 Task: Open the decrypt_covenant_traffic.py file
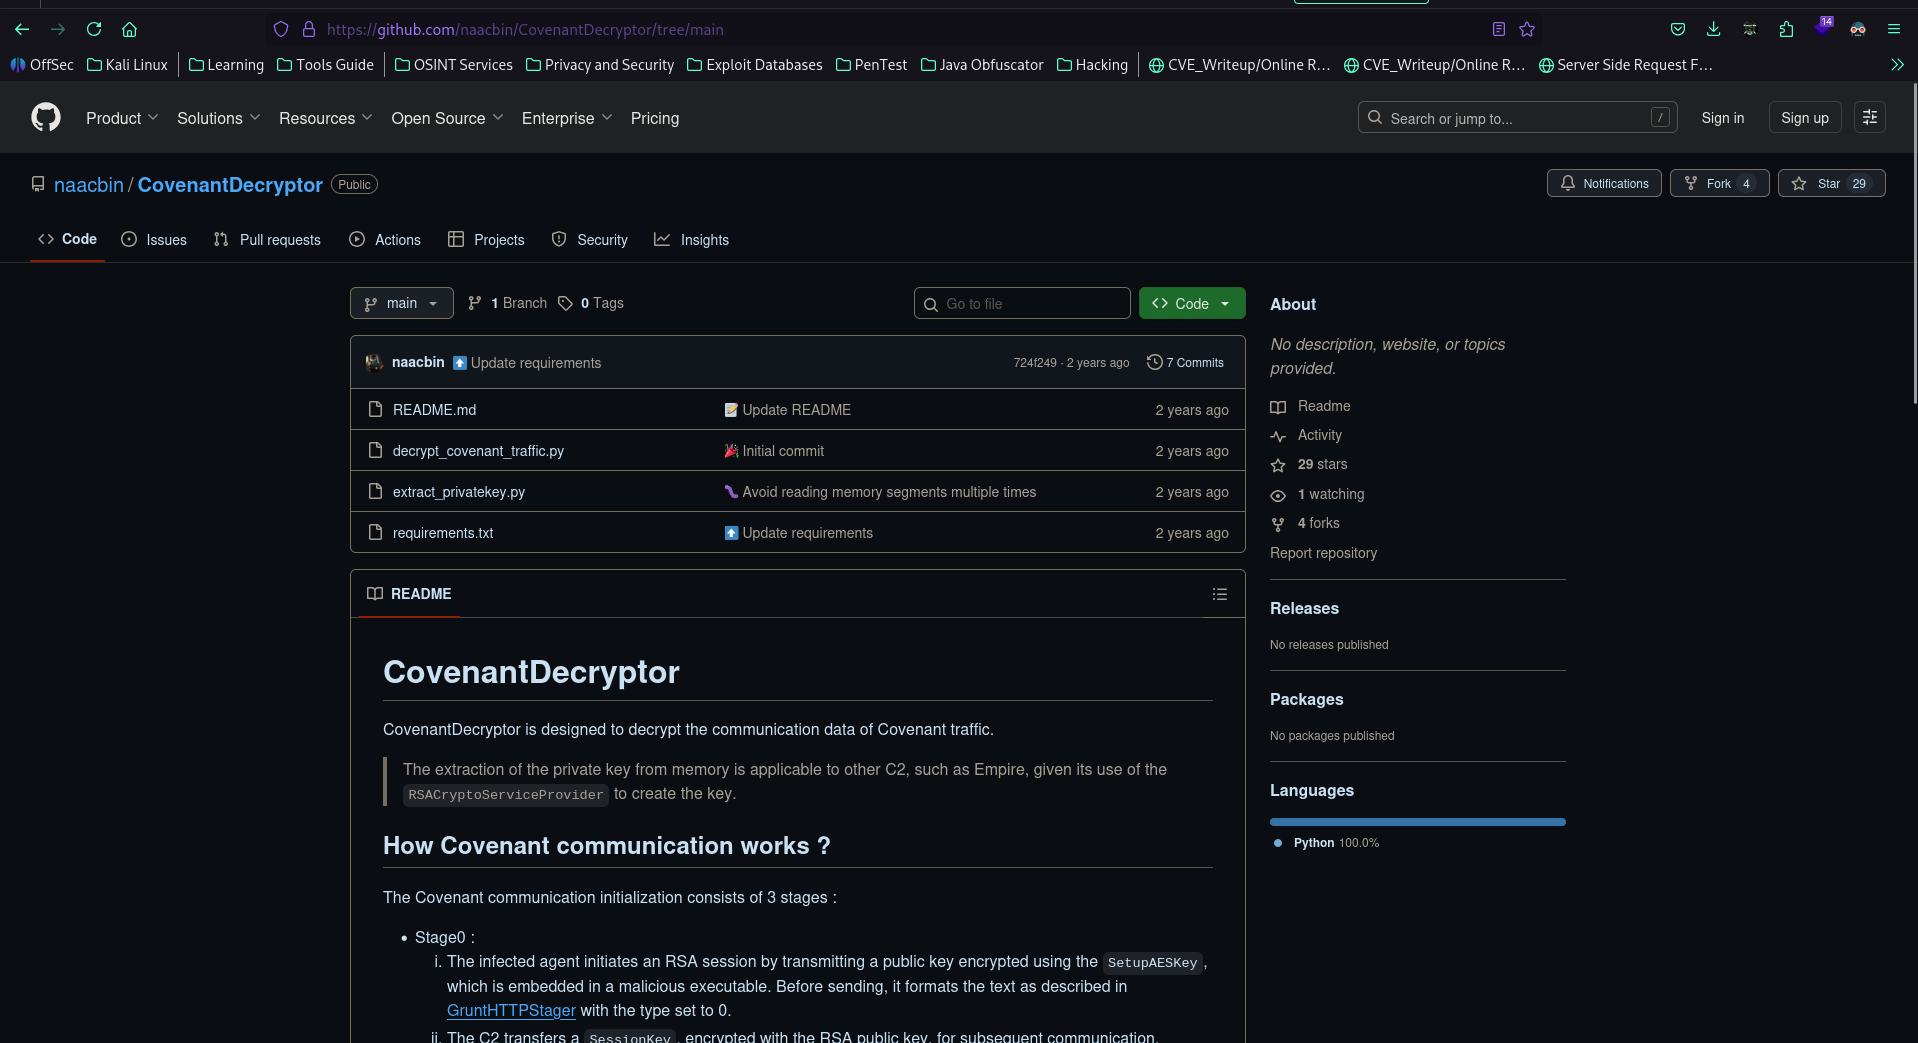(x=478, y=451)
